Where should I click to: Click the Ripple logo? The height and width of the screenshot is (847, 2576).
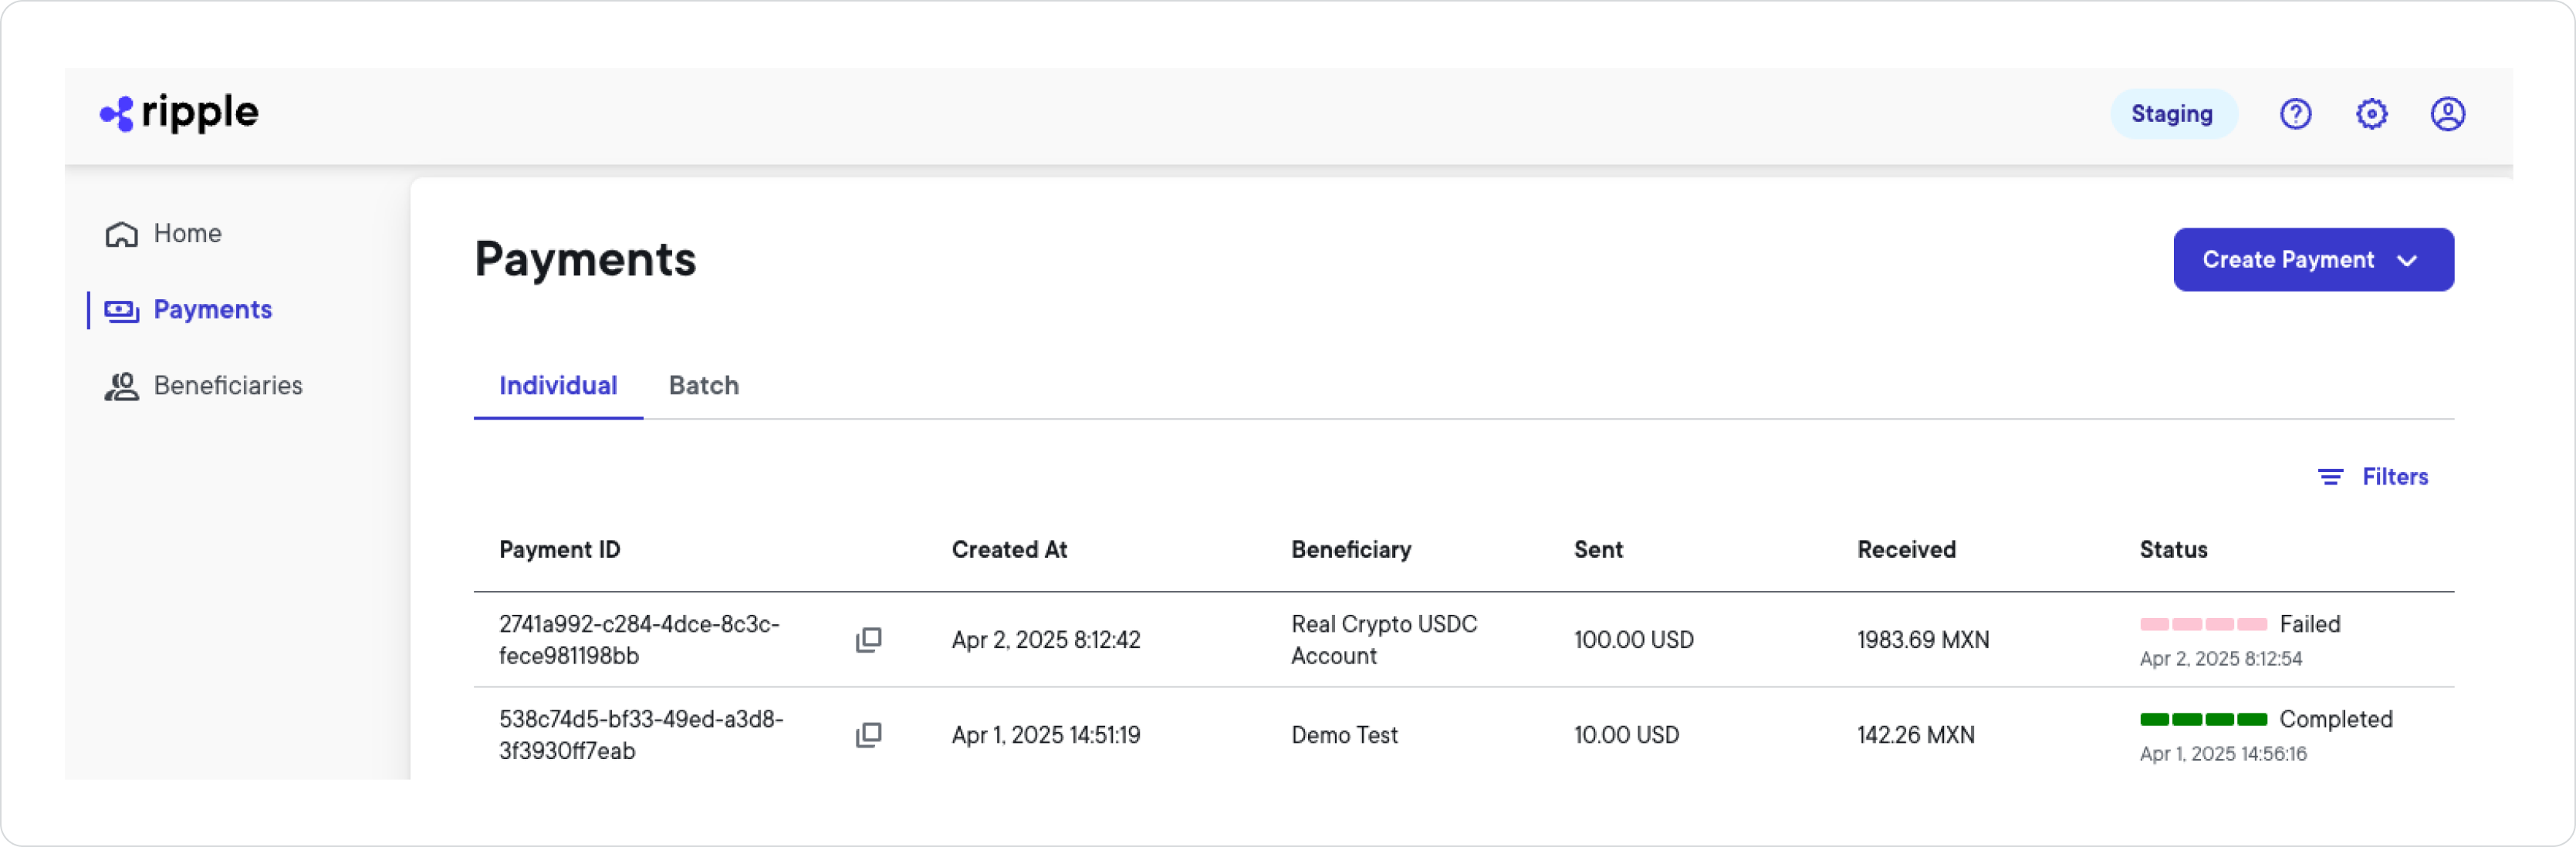[x=178, y=112]
